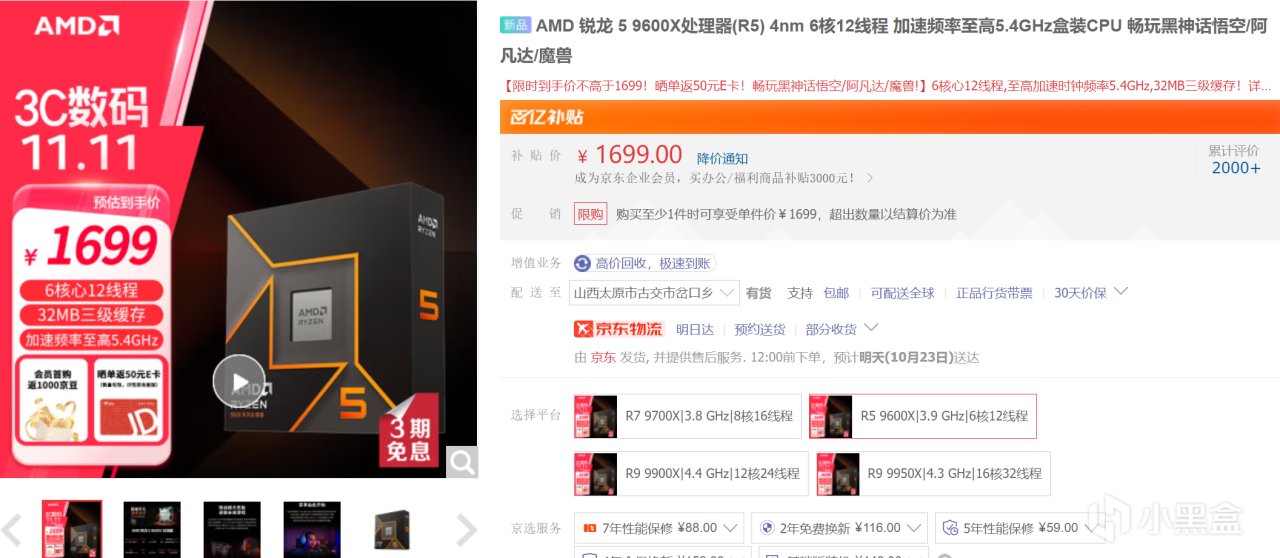
Task: Click the 新品 new product badge
Action: (x=515, y=25)
